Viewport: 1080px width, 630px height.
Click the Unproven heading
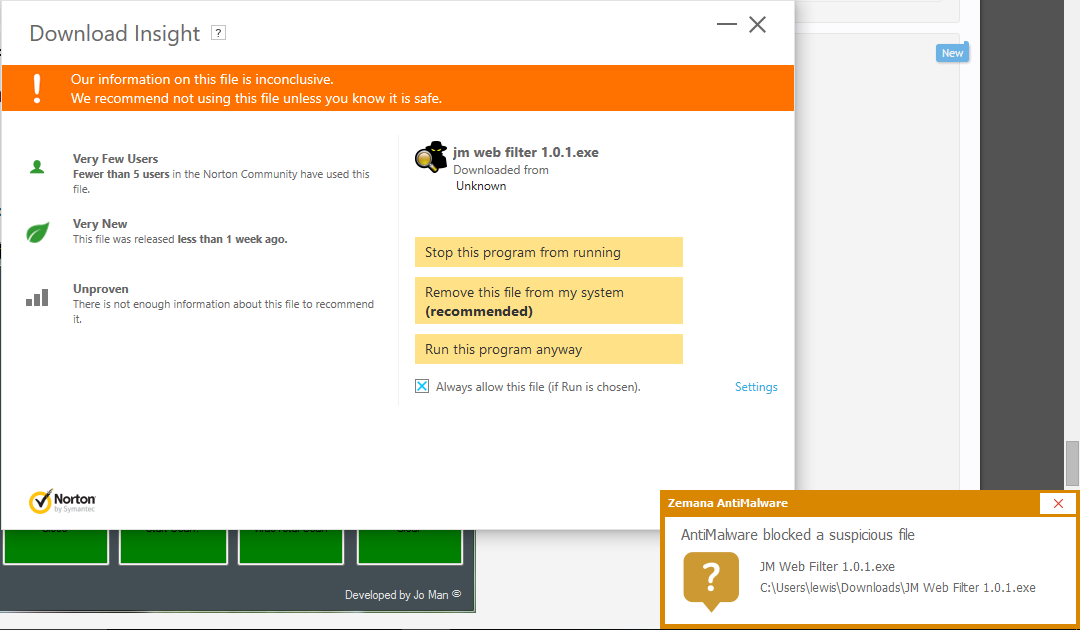pyautogui.click(x=101, y=288)
